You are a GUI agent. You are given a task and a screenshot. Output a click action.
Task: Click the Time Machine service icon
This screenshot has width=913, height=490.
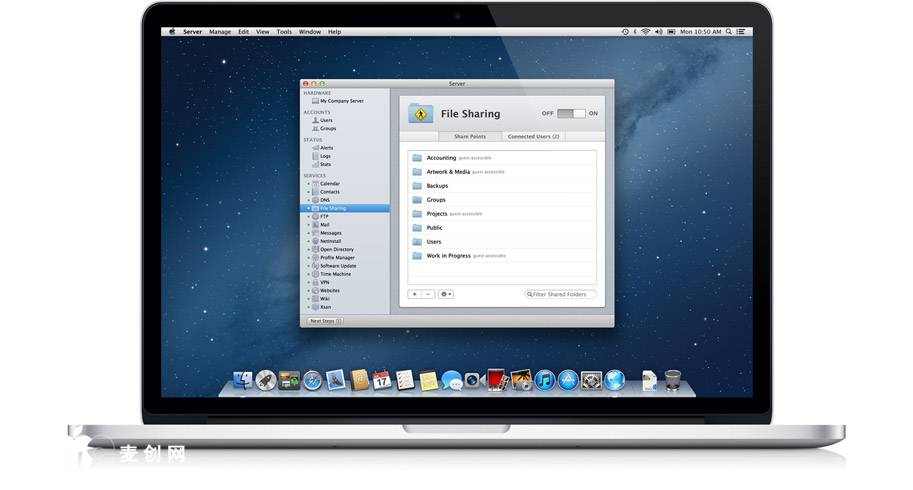tap(315, 274)
